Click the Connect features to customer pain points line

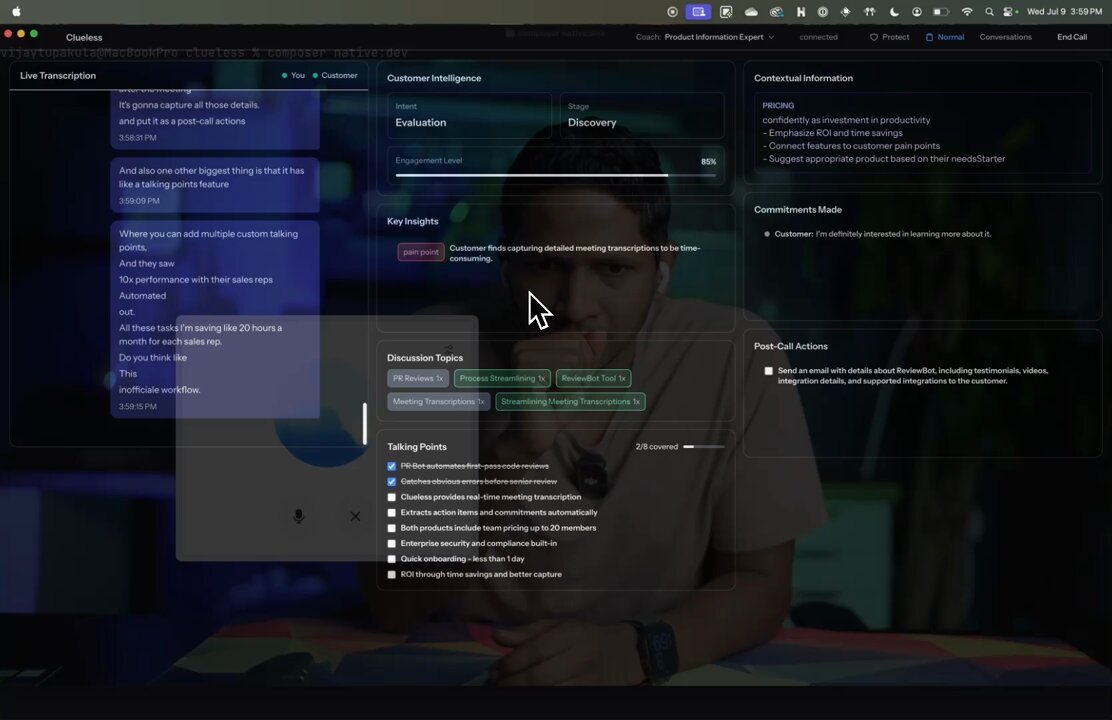click(x=851, y=146)
